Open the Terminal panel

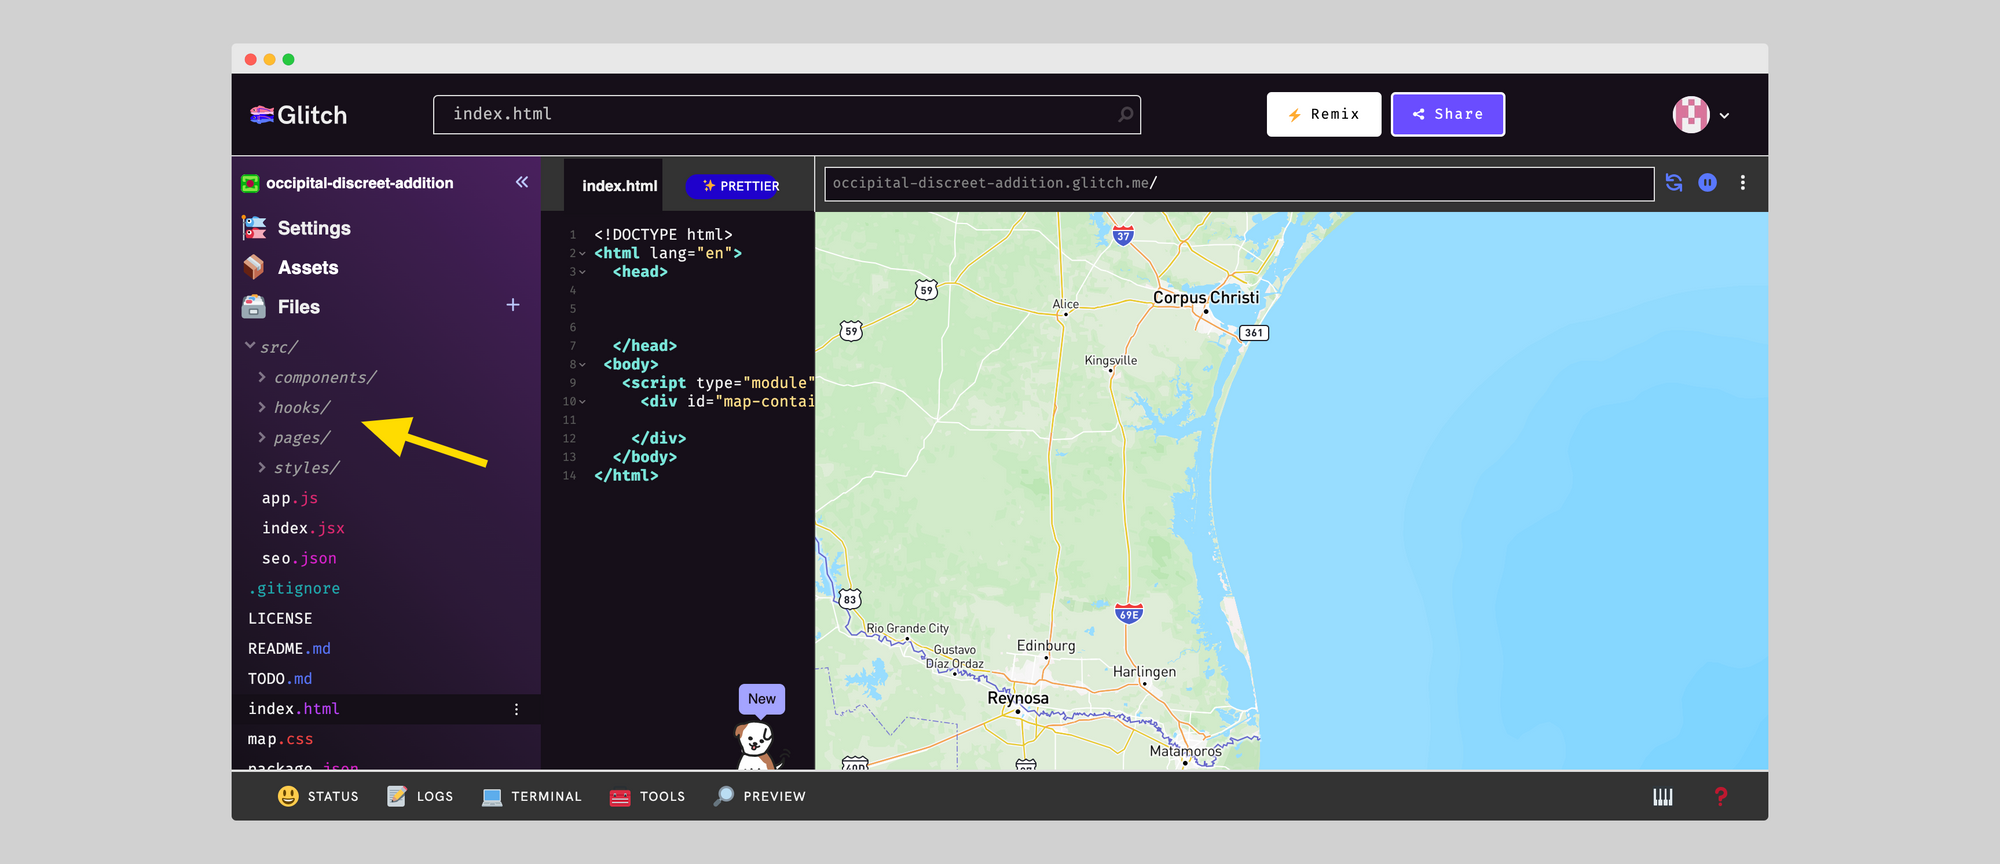[532, 797]
